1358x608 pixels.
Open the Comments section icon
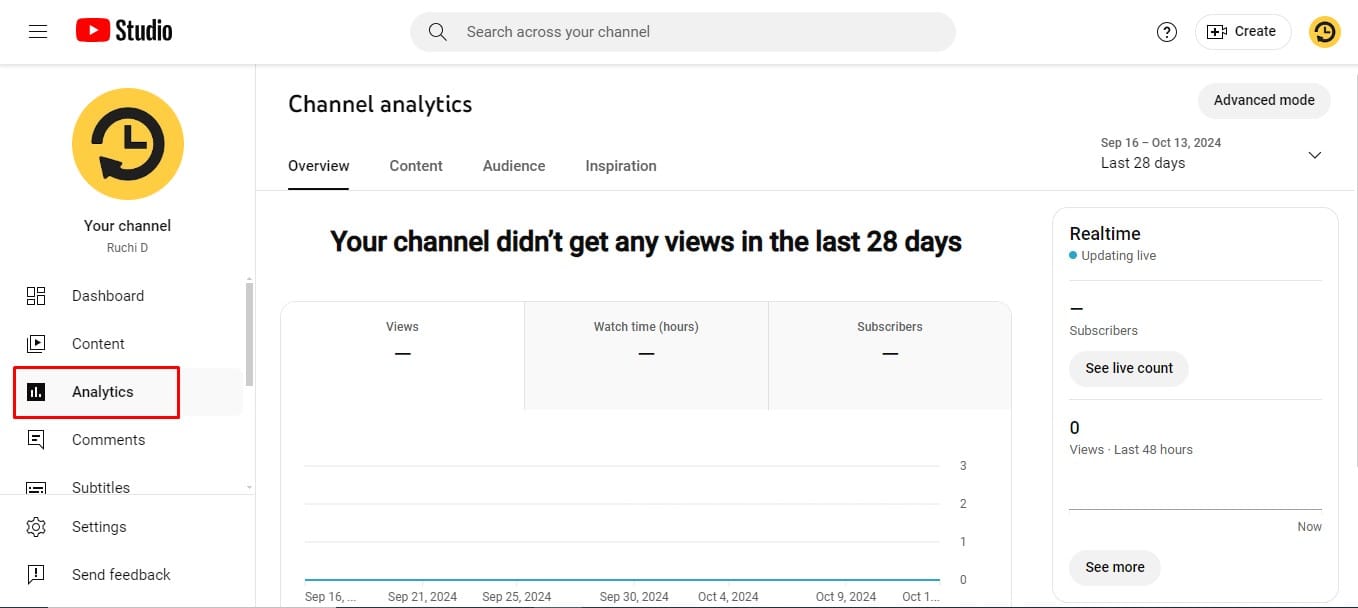click(x=36, y=439)
